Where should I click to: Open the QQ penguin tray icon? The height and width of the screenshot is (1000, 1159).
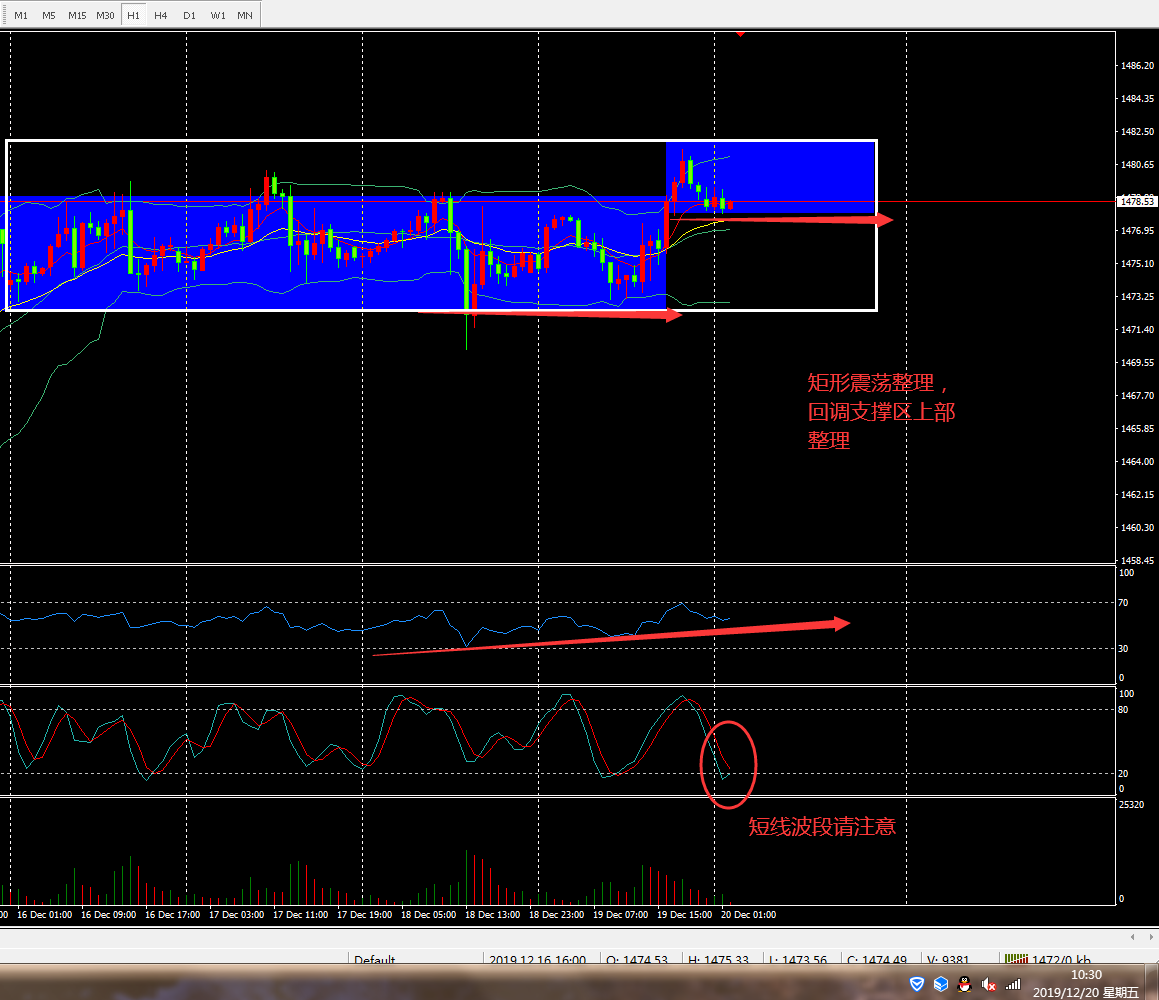pyautogui.click(x=965, y=985)
